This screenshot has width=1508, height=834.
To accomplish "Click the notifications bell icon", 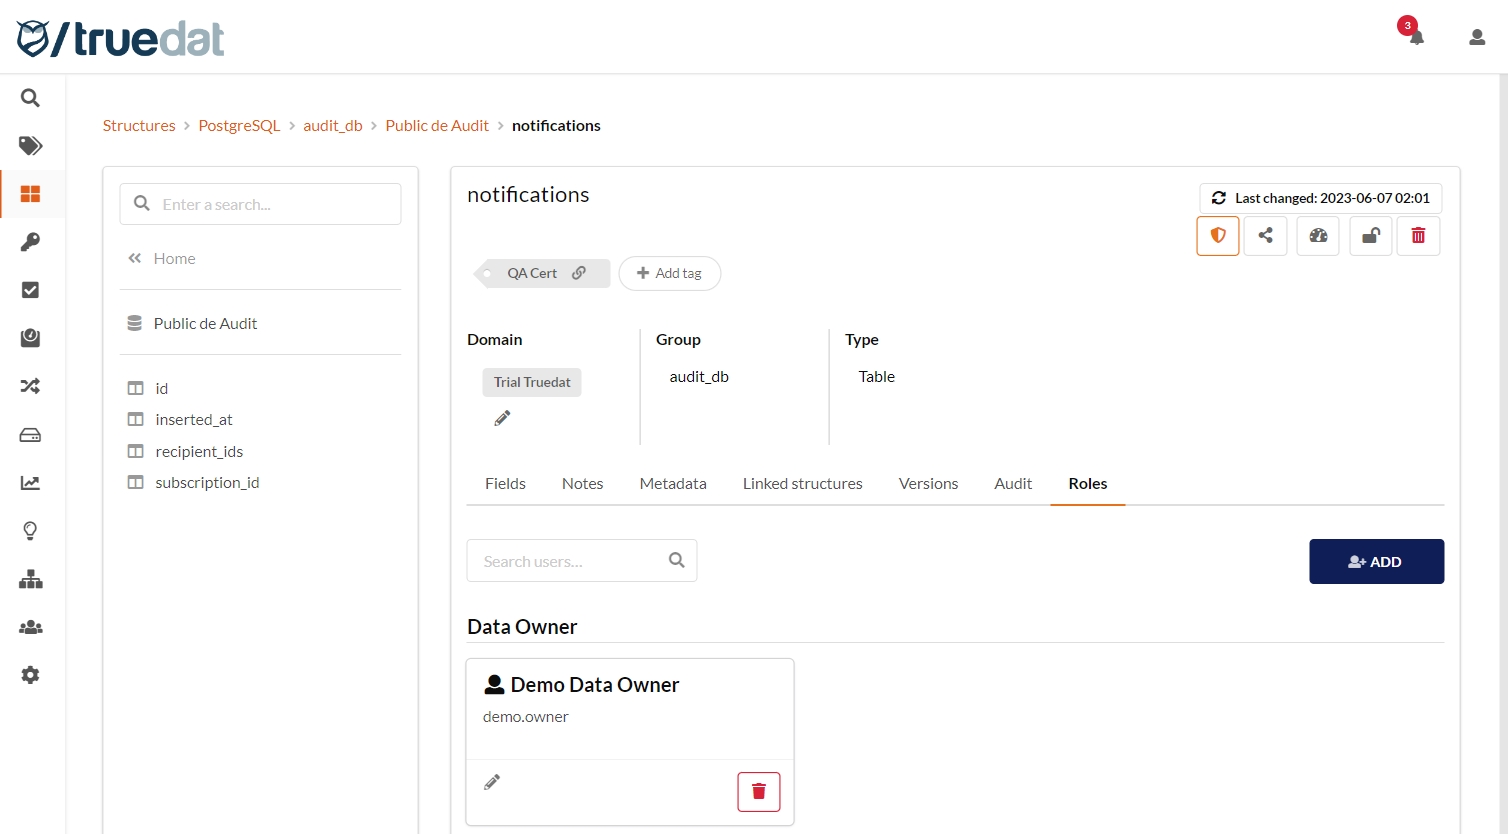I will click(1415, 37).
